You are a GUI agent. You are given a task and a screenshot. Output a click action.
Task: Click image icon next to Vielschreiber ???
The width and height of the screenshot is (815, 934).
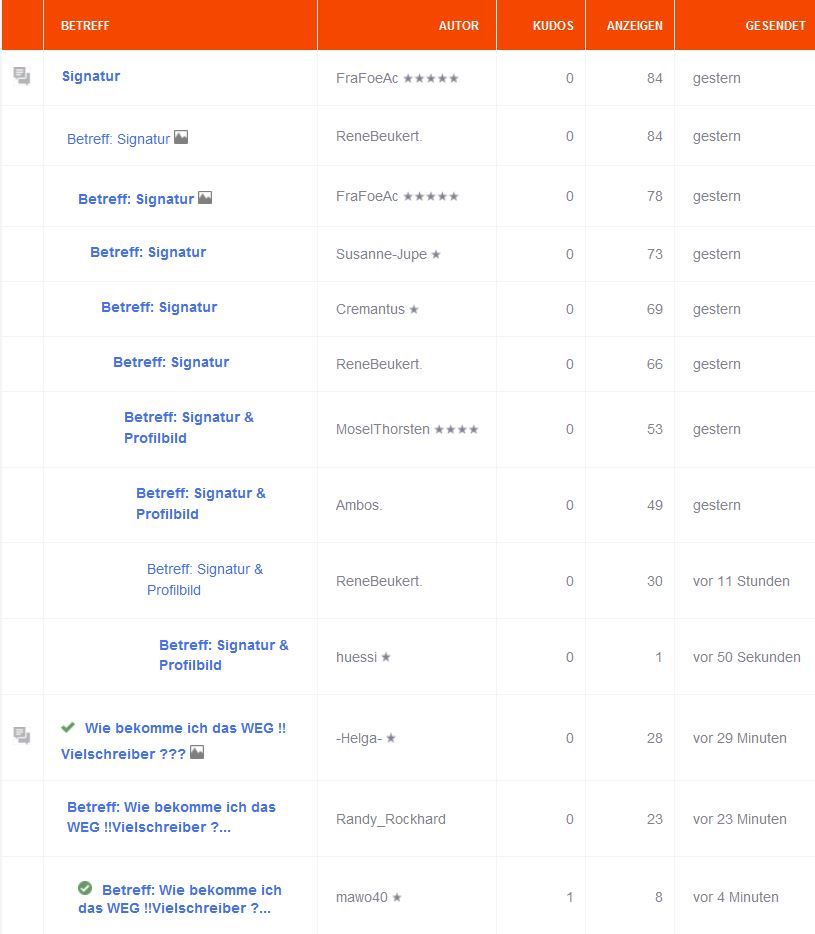197,752
